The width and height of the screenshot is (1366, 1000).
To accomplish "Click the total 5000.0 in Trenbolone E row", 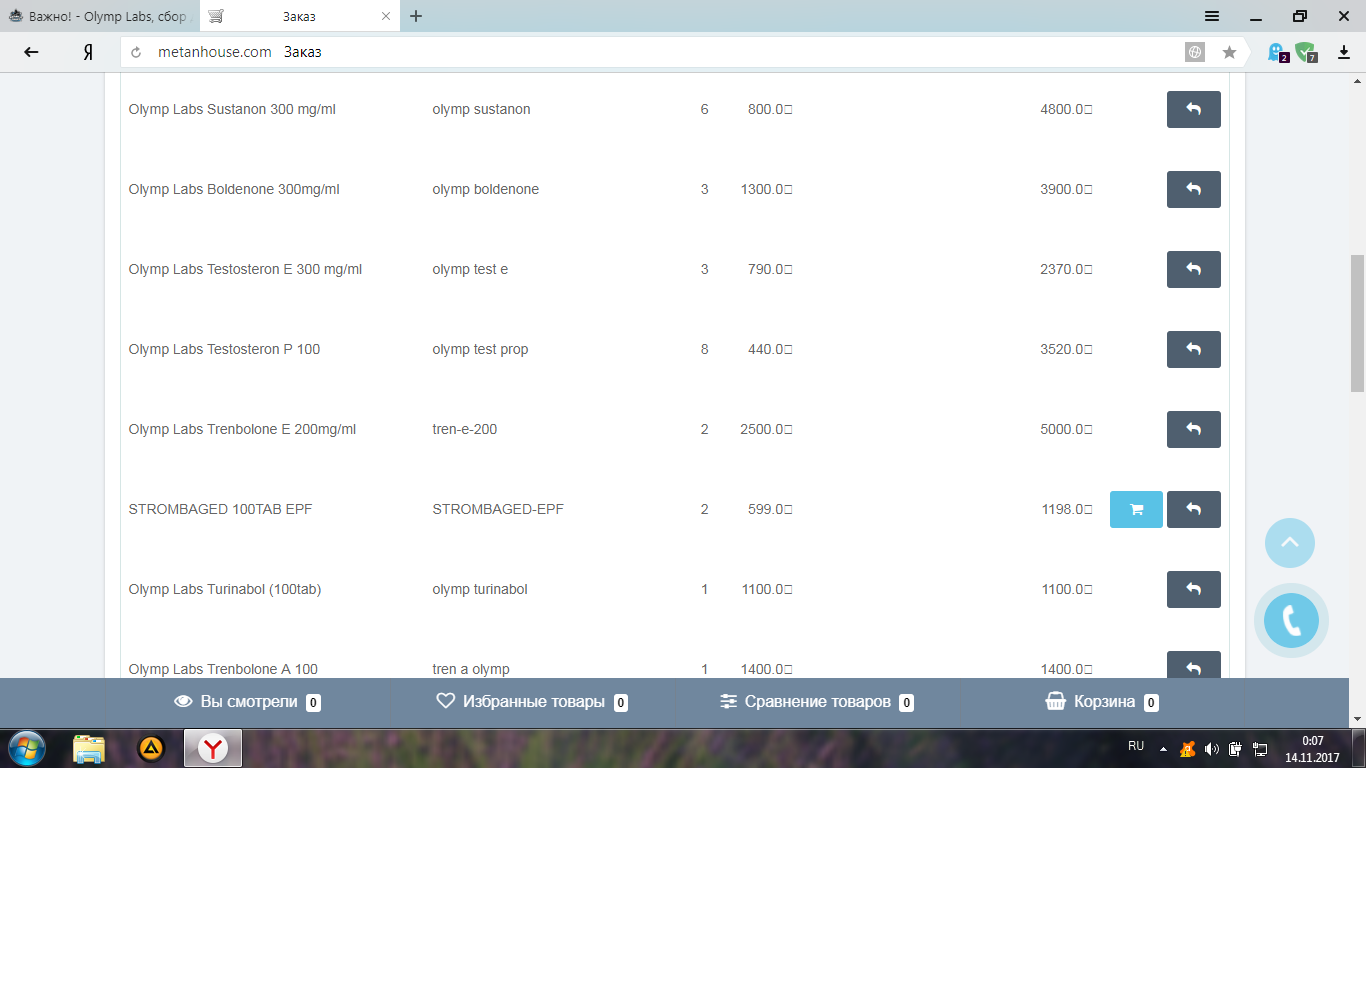I will pyautogui.click(x=1066, y=429).
